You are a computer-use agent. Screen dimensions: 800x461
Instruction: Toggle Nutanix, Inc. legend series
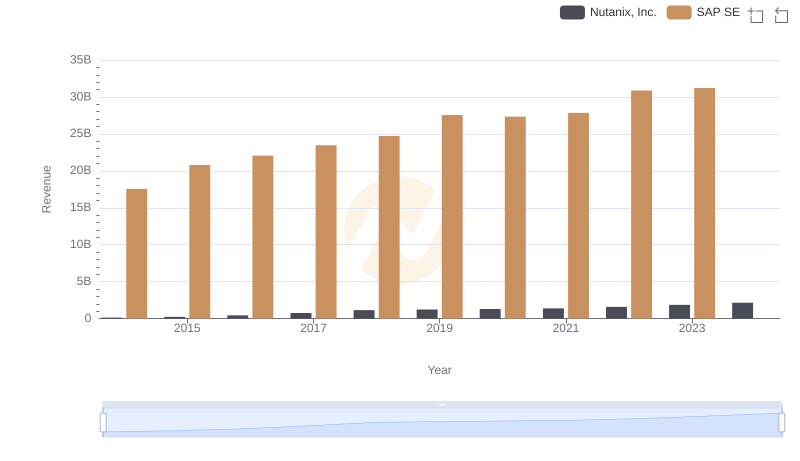(x=608, y=12)
